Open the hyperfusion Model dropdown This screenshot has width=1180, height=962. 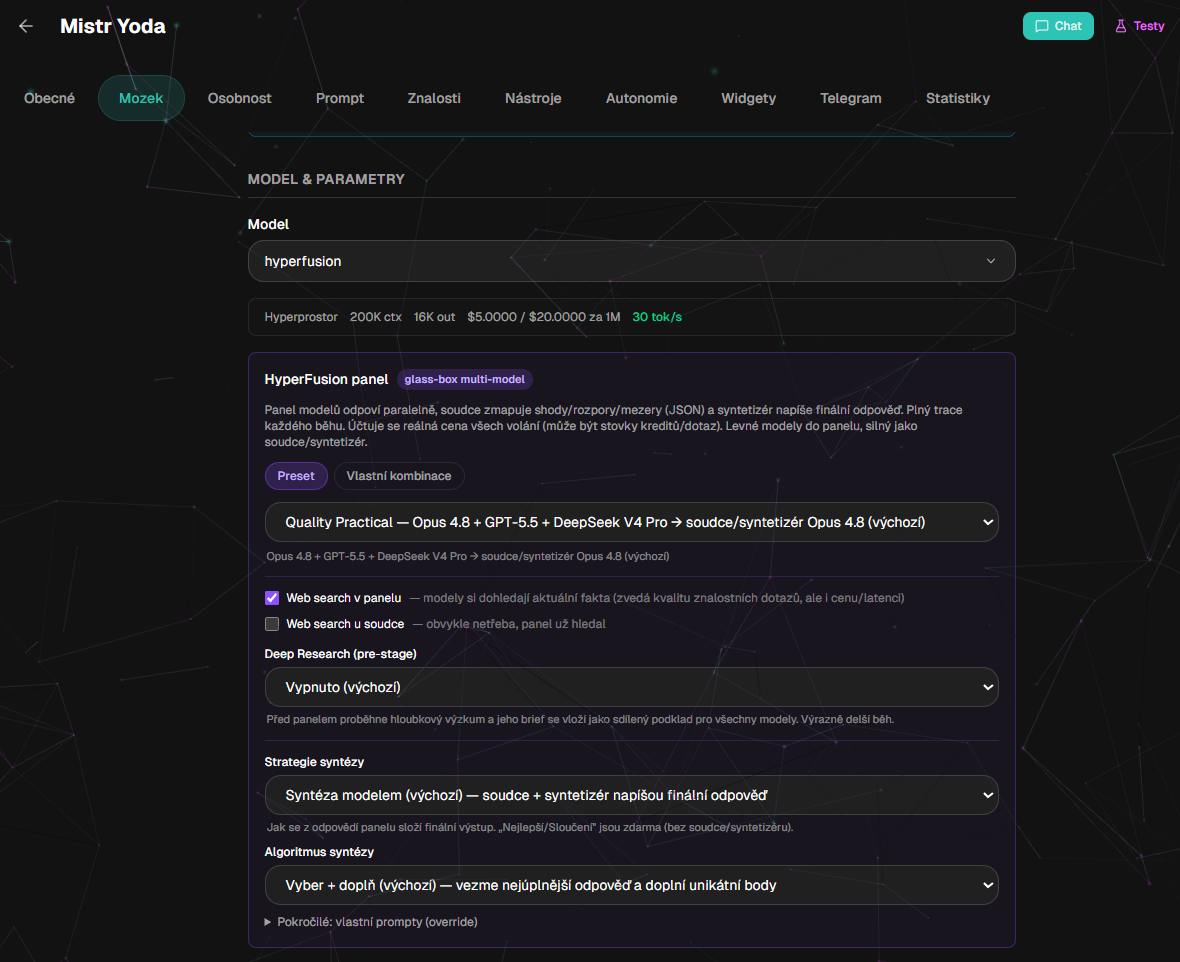(x=631, y=261)
